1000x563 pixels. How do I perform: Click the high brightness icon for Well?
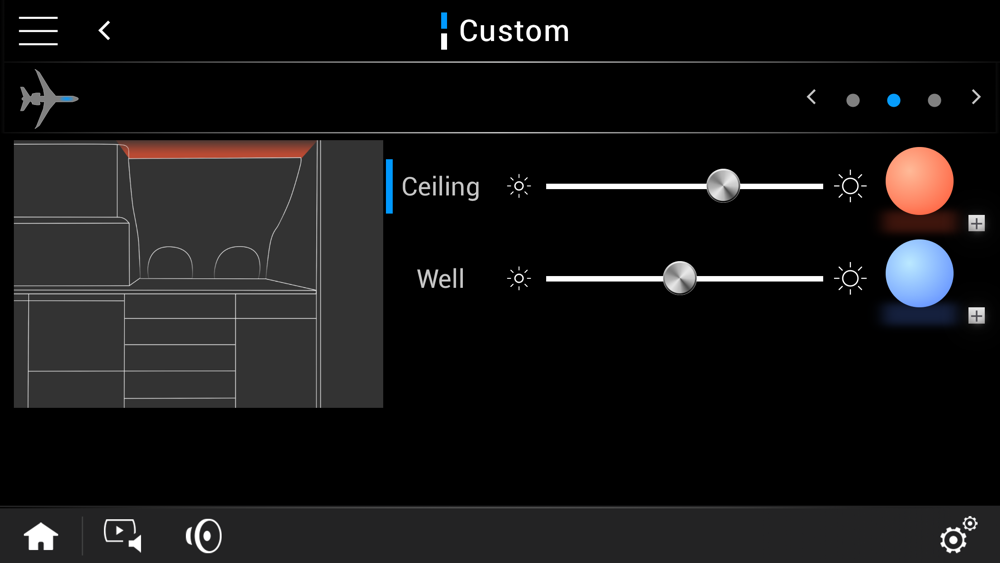click(x=850, y=279)
